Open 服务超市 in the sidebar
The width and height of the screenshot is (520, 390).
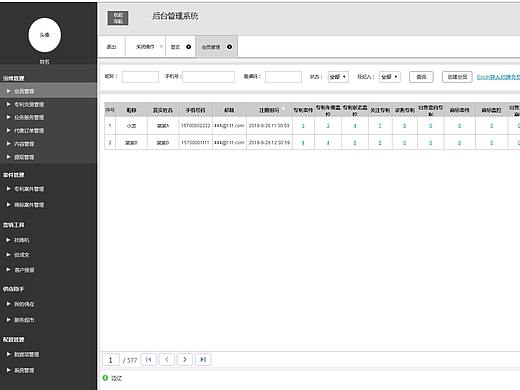pyautogui.click(x=24, y=320)
